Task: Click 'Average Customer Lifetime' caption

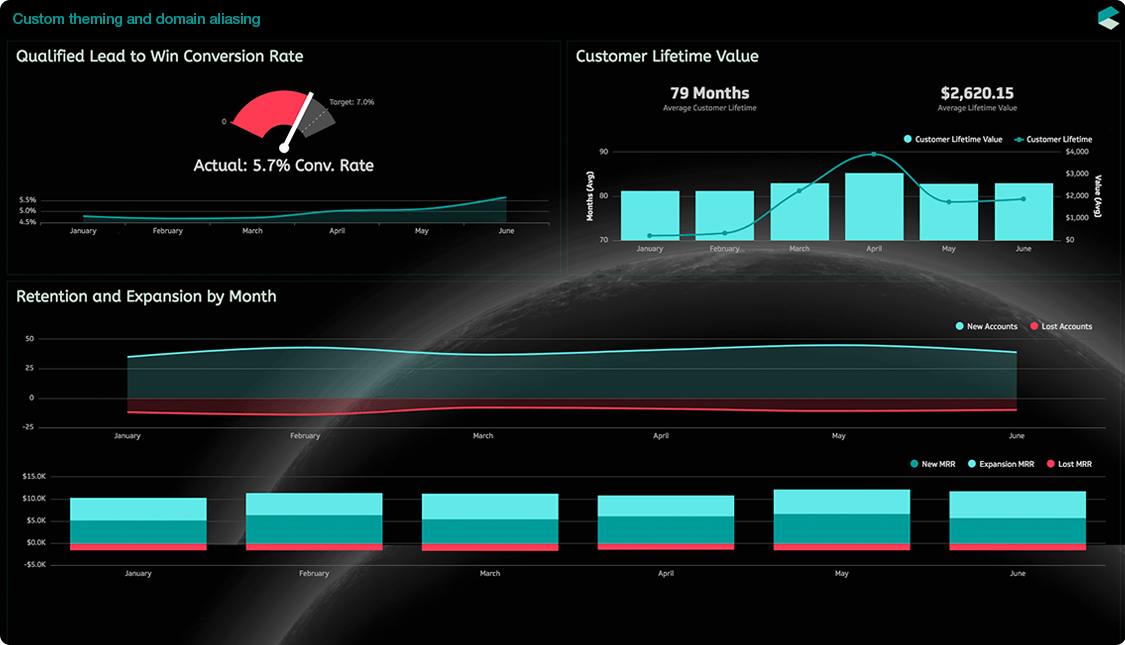Action: click(710, 108)
